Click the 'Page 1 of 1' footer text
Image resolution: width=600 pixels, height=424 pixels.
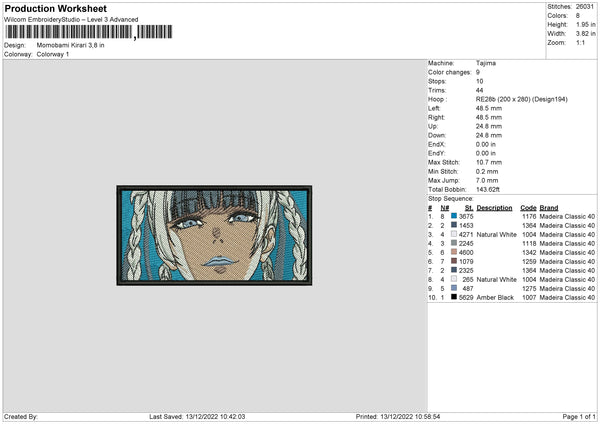(579, 417)
